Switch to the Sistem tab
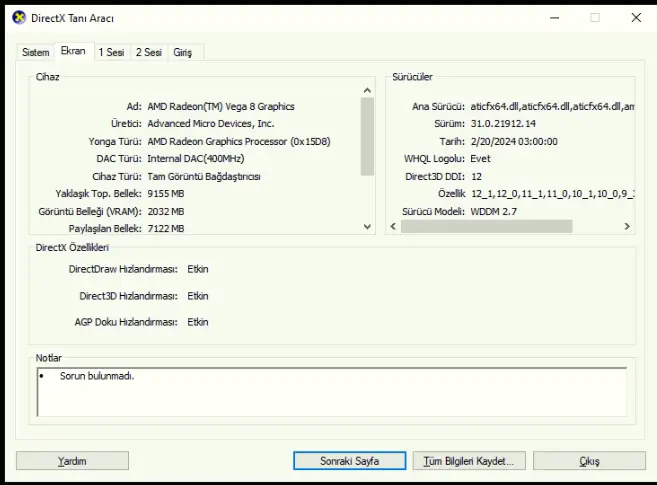This screenshot has width=657, height=485. coord(36,52)
